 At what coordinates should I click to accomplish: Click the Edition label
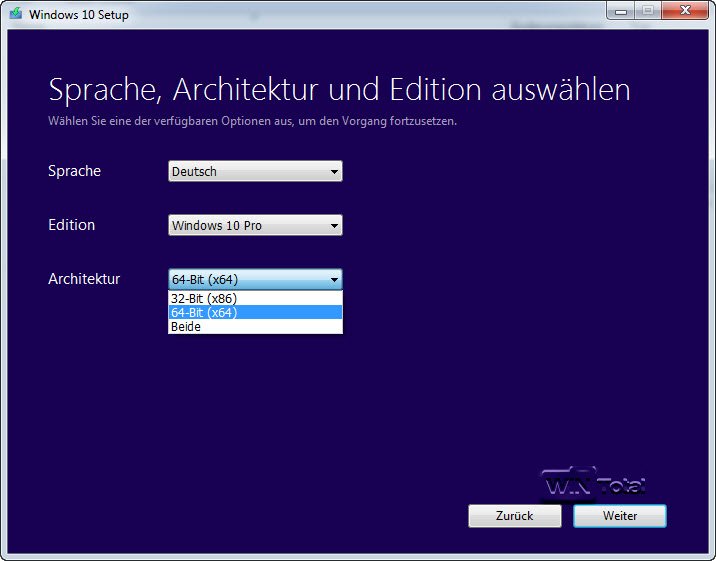(x=72, y=225)
